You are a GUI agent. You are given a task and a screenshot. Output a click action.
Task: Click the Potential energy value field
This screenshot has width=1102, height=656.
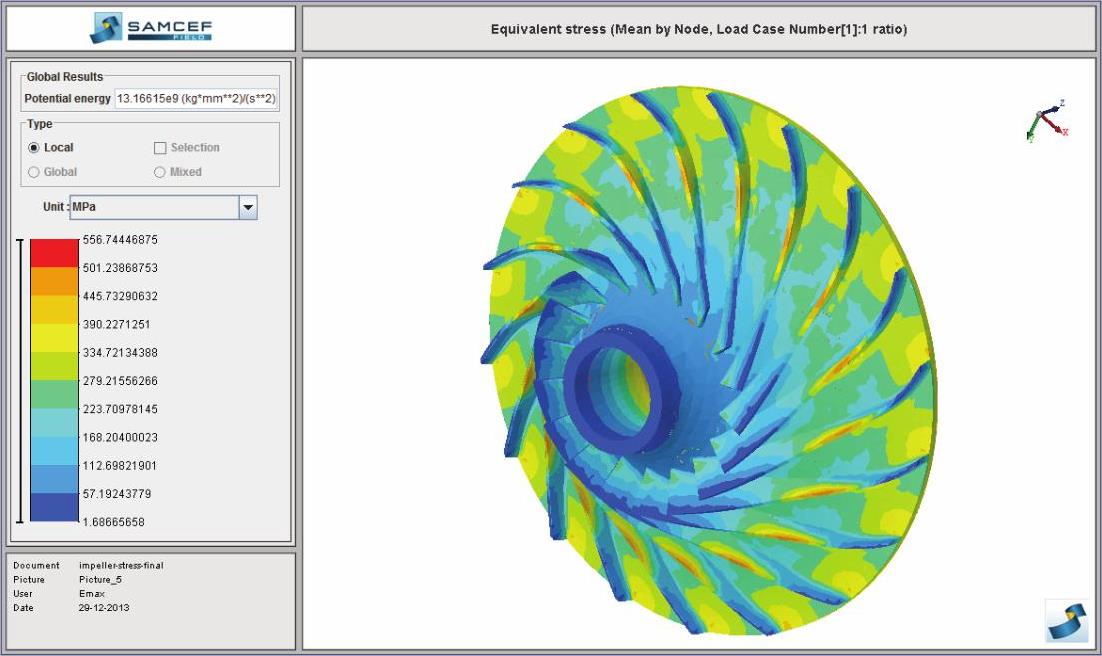(197, 99)
